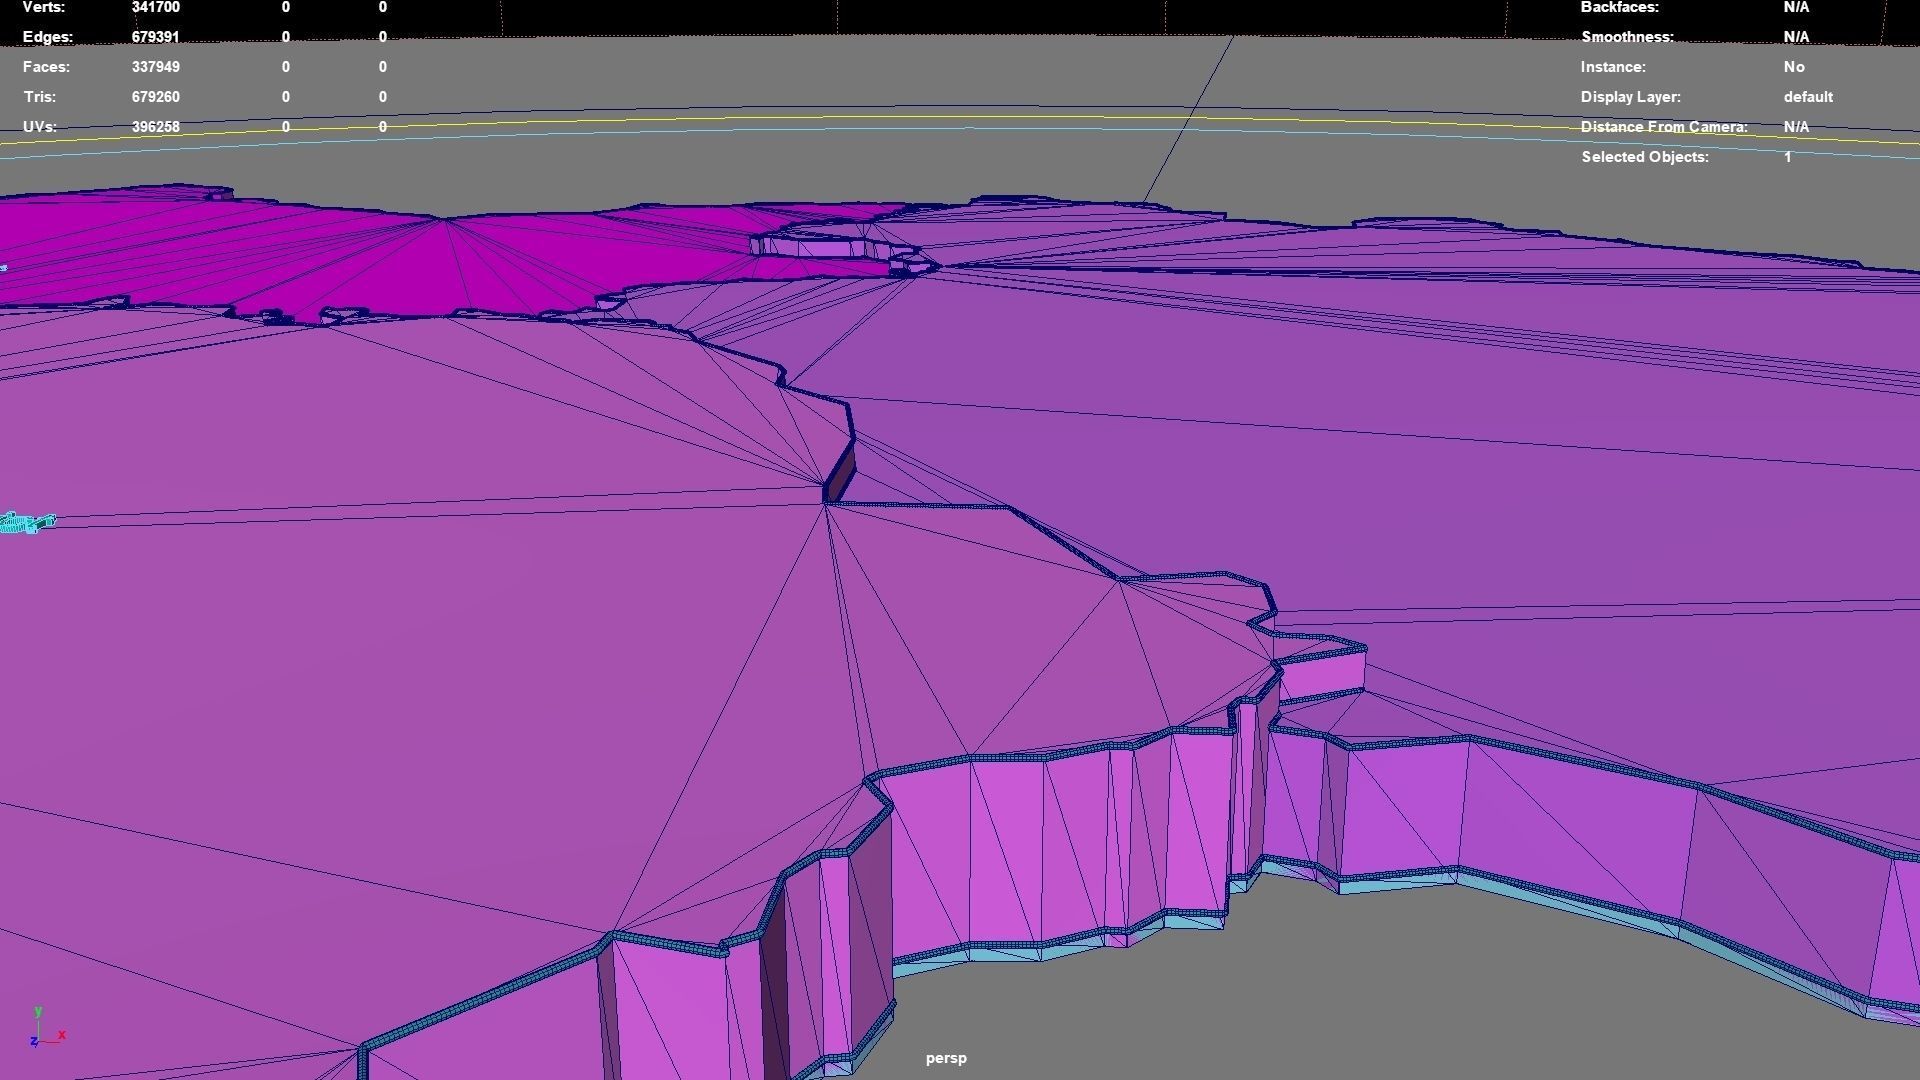Click the Faces count 337949 in HUD
Viewport: 1920px width, 1080px height.
point(155,67)
